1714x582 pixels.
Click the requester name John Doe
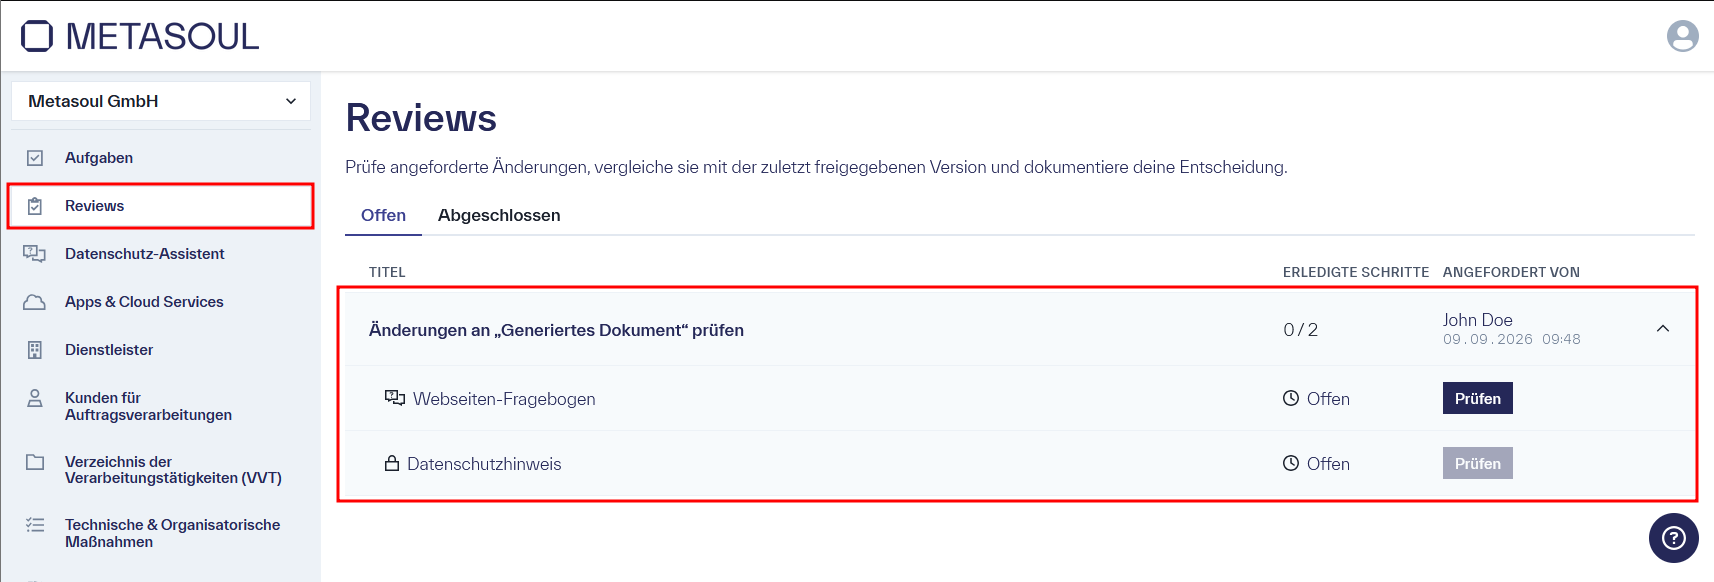pos(1477,320)
